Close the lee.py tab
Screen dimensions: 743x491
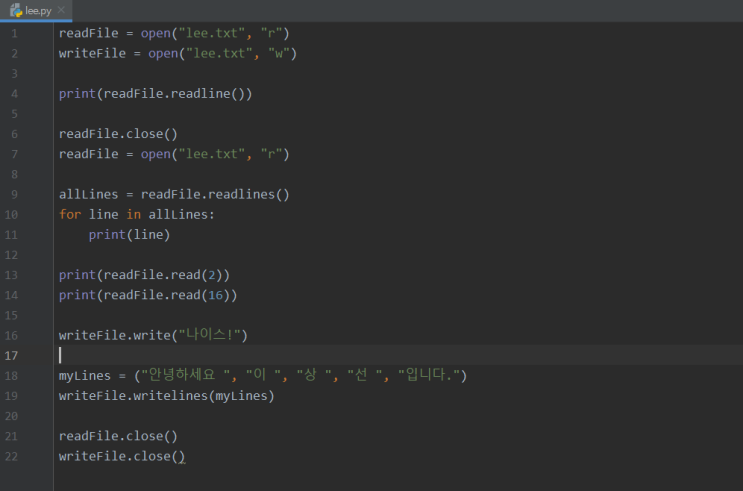pyautogui.click(x=61, y=10)
